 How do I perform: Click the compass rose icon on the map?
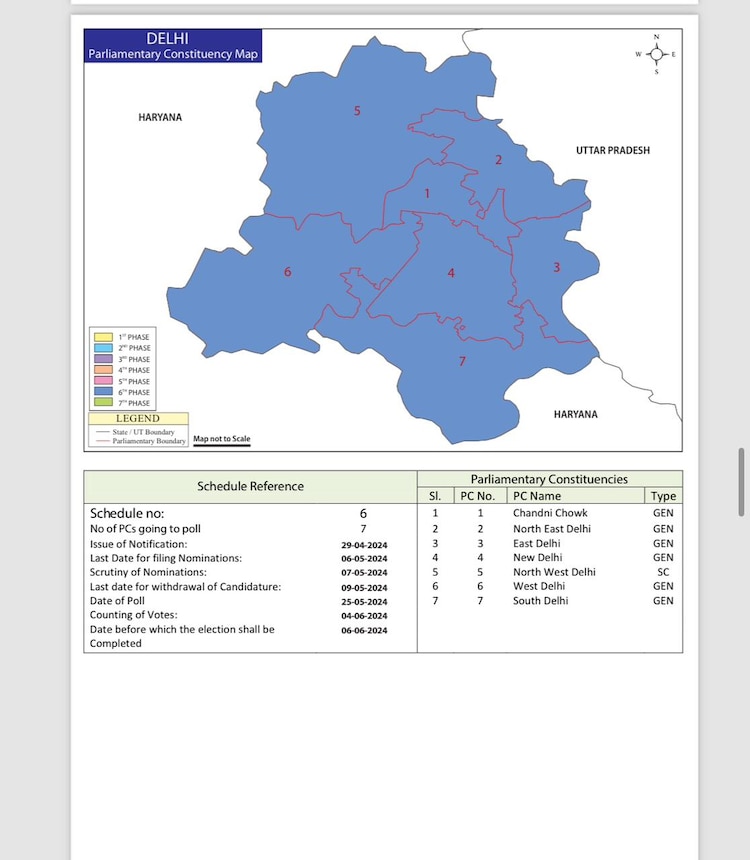click(x=656, y=54)
